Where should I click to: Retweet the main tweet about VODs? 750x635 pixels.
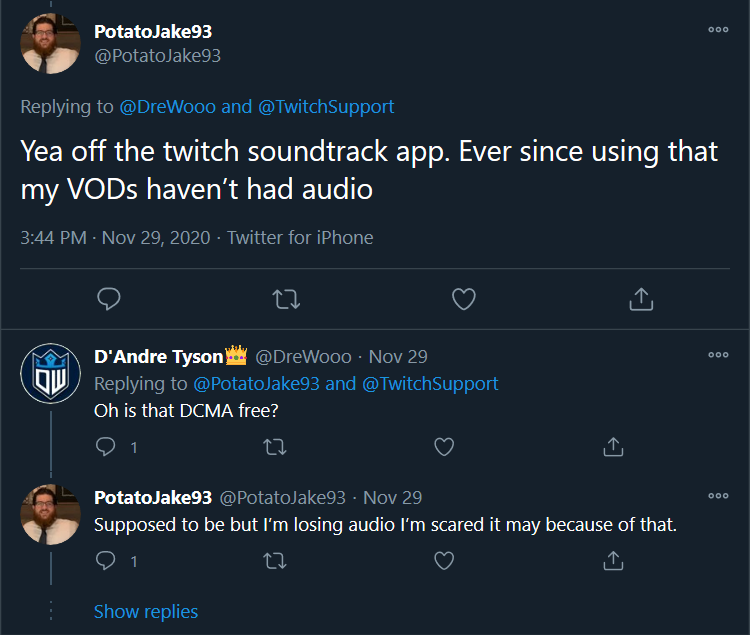[287, 298]
